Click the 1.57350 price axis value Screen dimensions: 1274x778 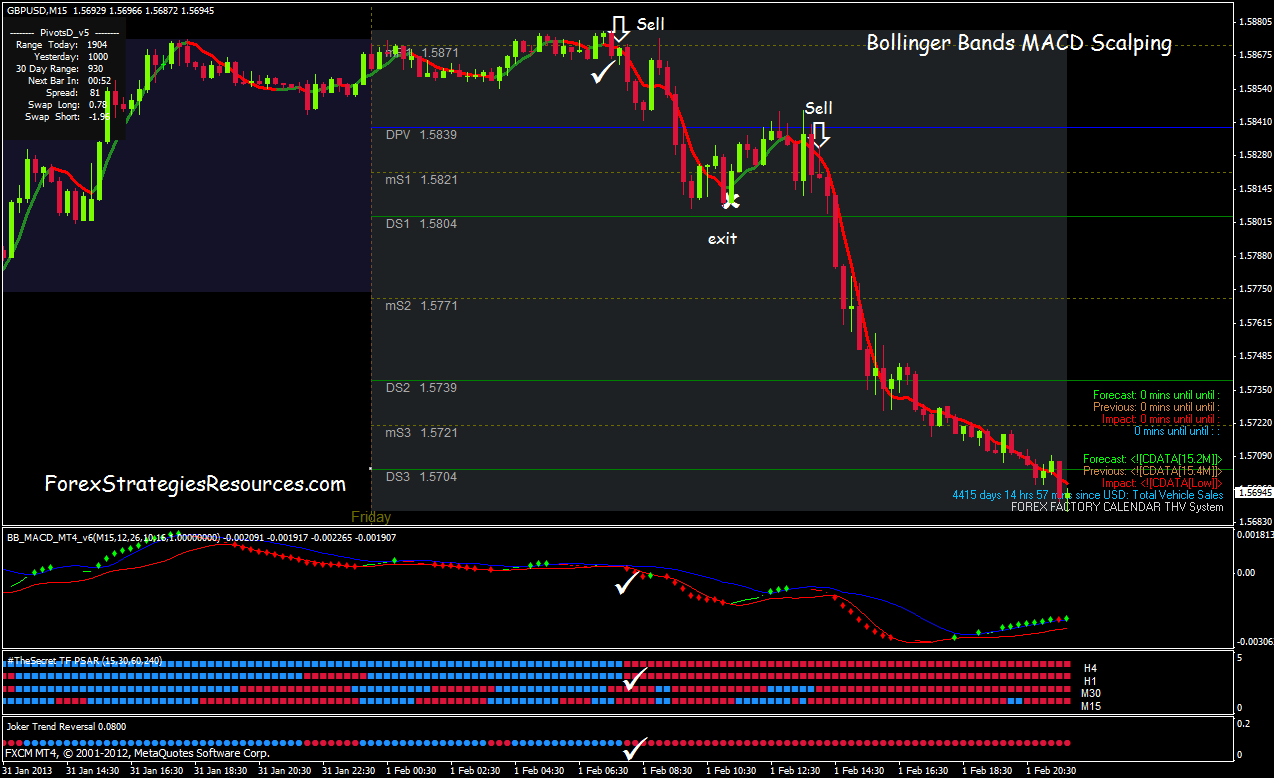coord(1254,389)
